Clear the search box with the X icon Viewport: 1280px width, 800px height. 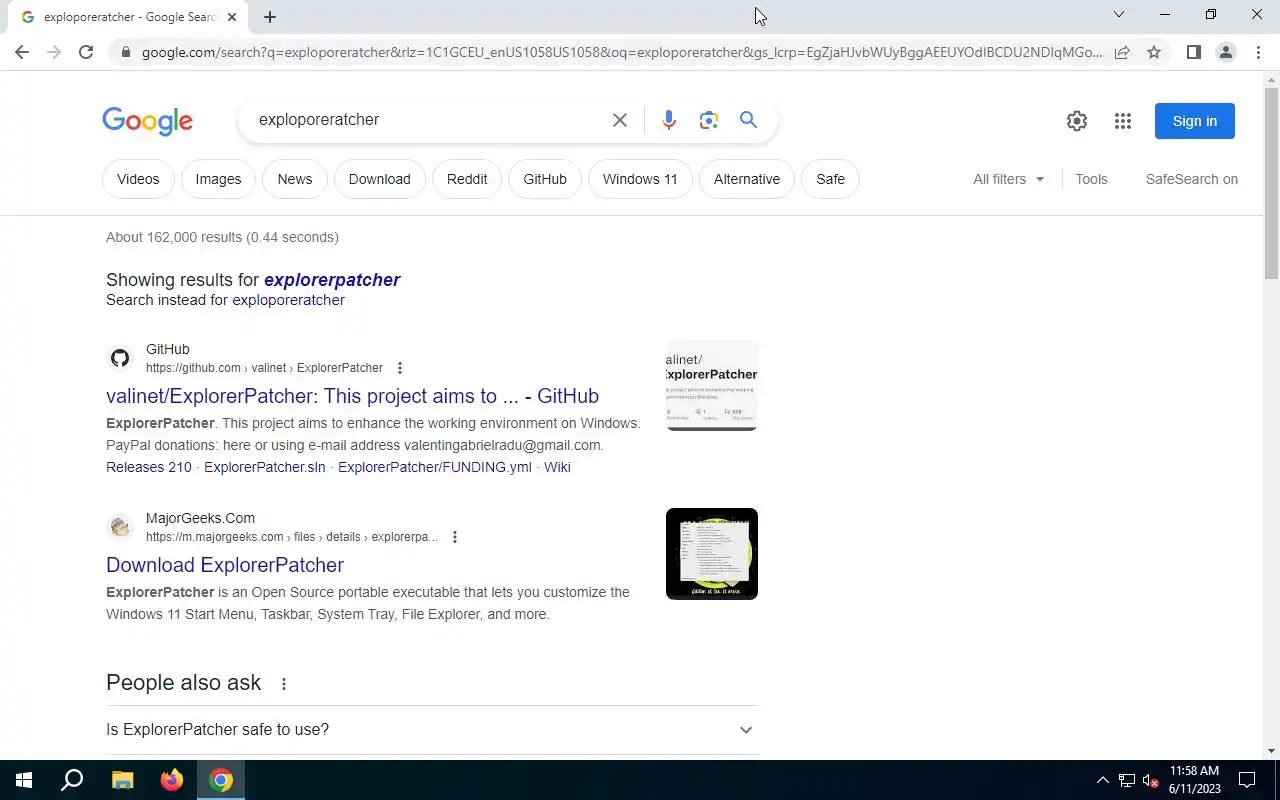click(620, 120)
